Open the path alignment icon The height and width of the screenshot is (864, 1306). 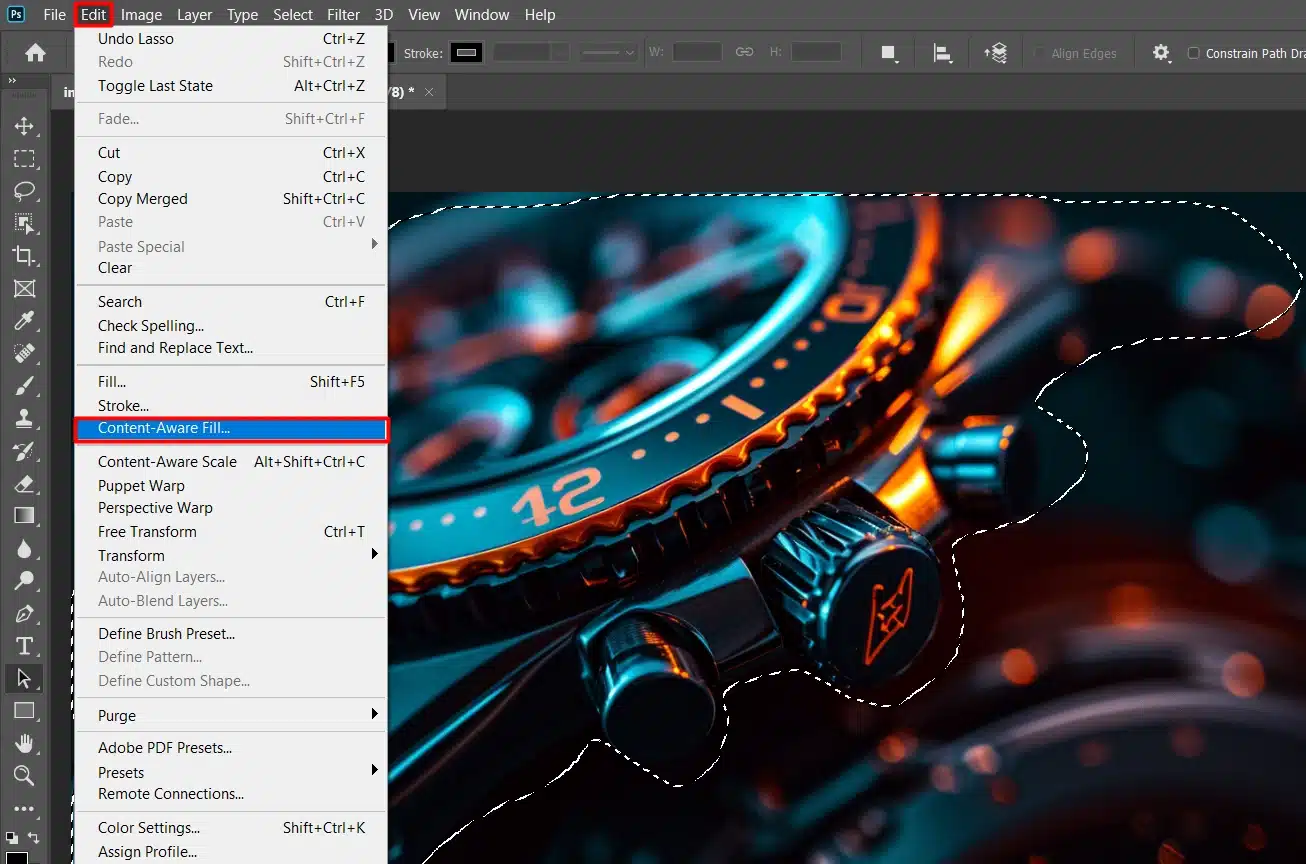point(942,54)
